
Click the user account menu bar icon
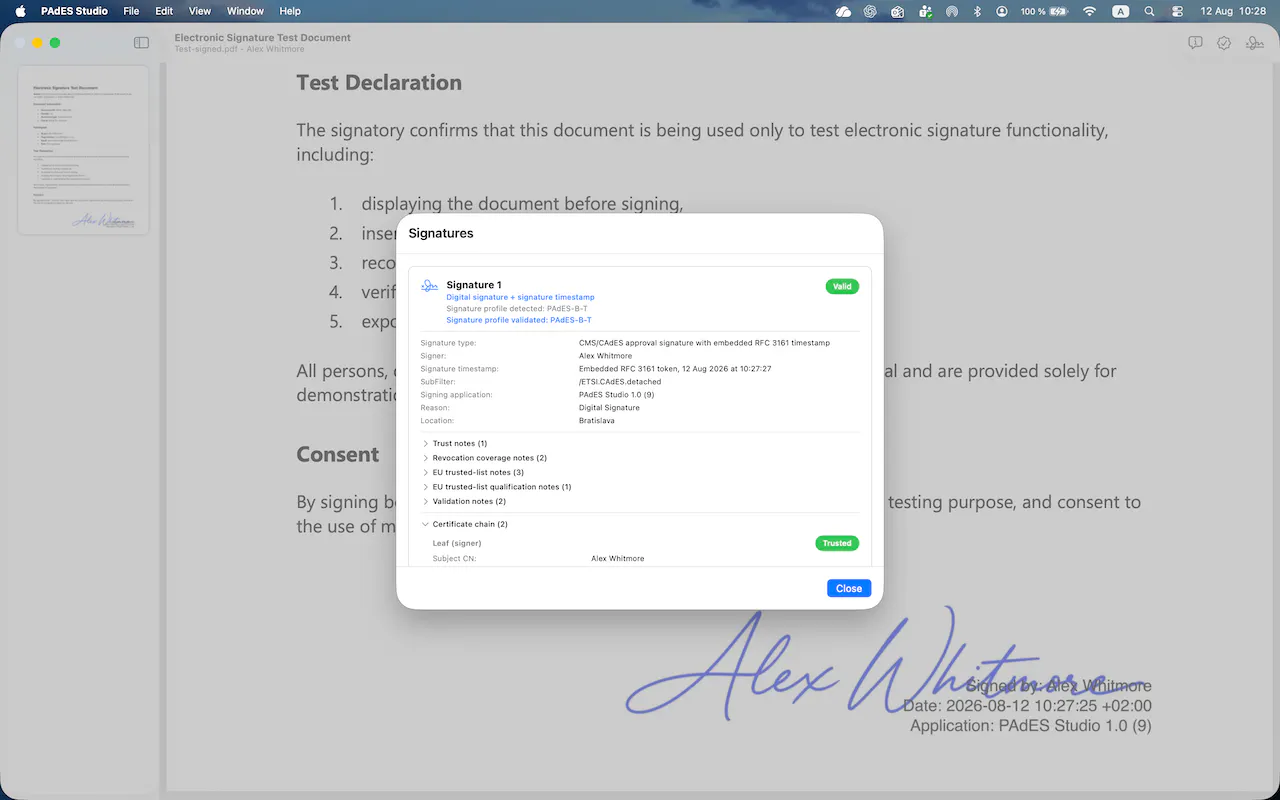tap(1002, 11)
